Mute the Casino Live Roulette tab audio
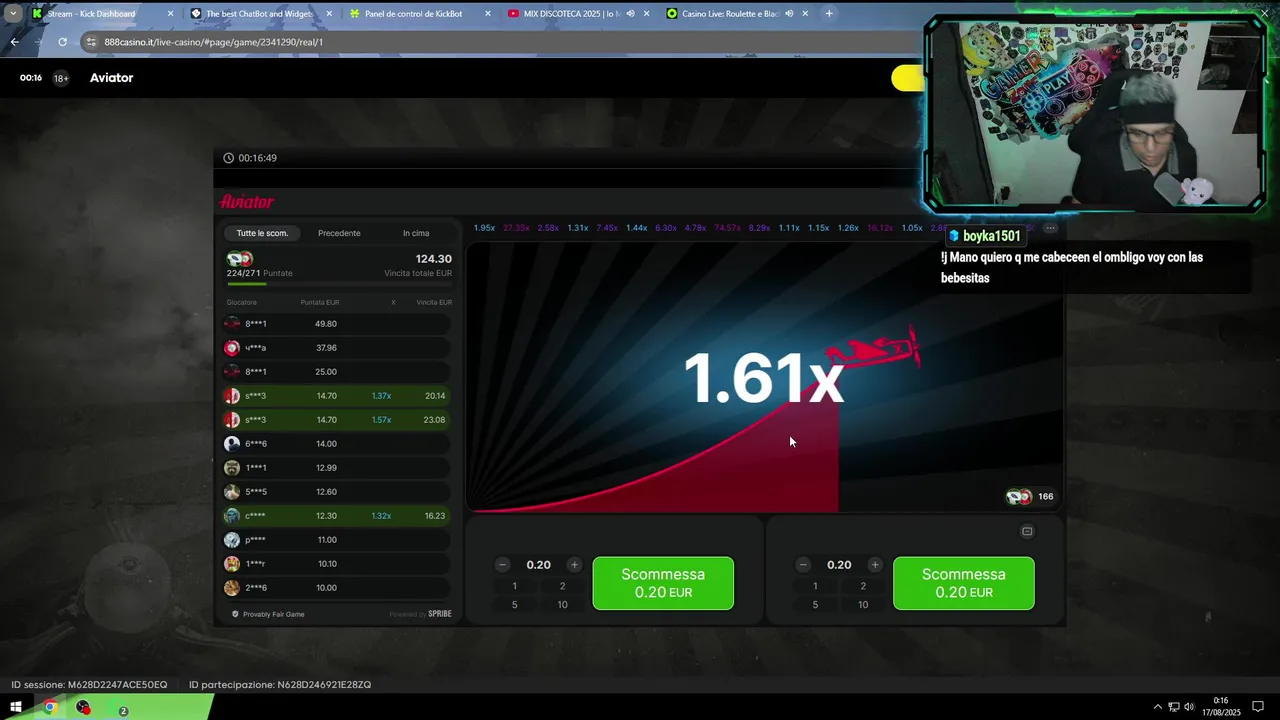1280x720 pixels. click(789, 14)
